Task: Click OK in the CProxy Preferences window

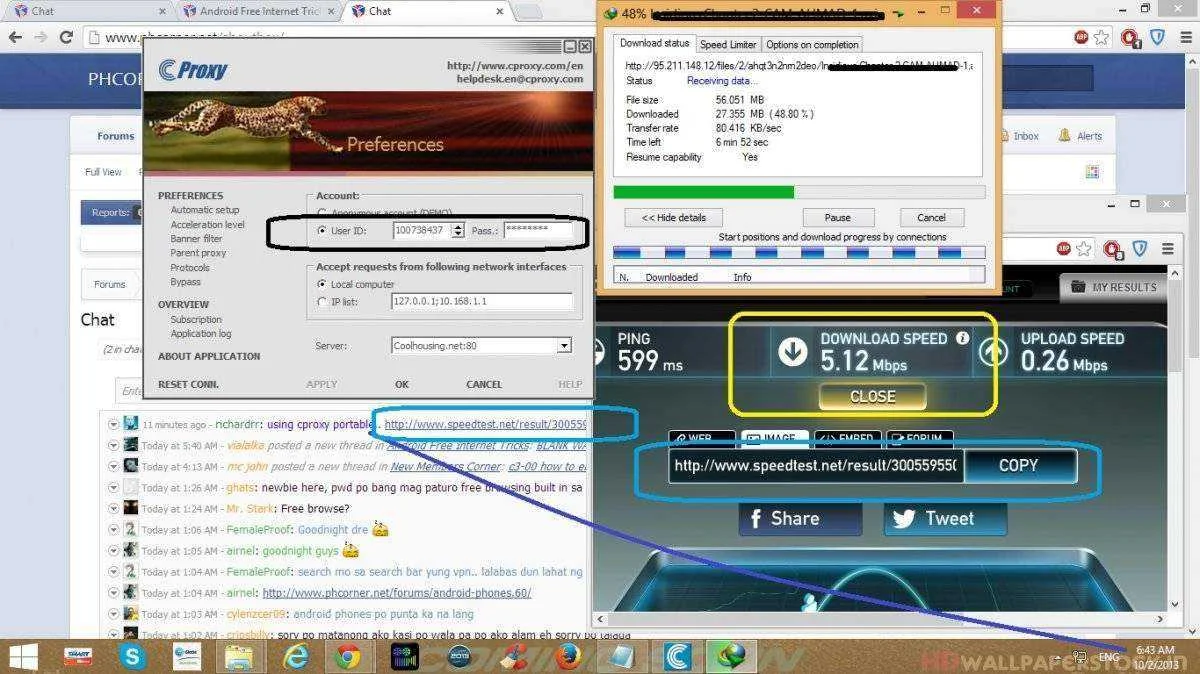Action: point(402,384)
